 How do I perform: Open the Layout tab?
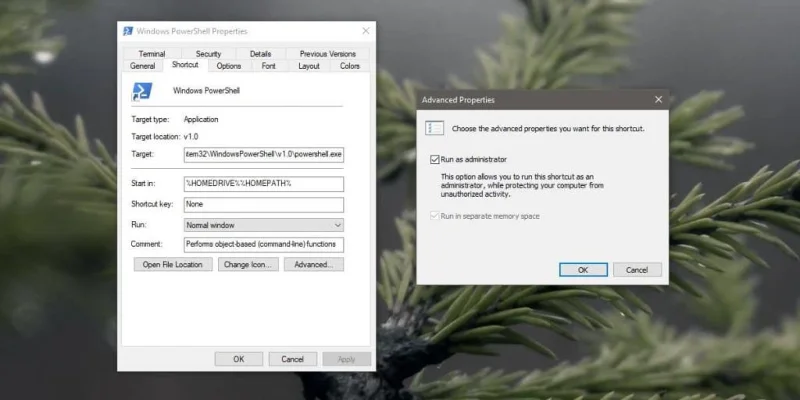[x=309, y=66]
